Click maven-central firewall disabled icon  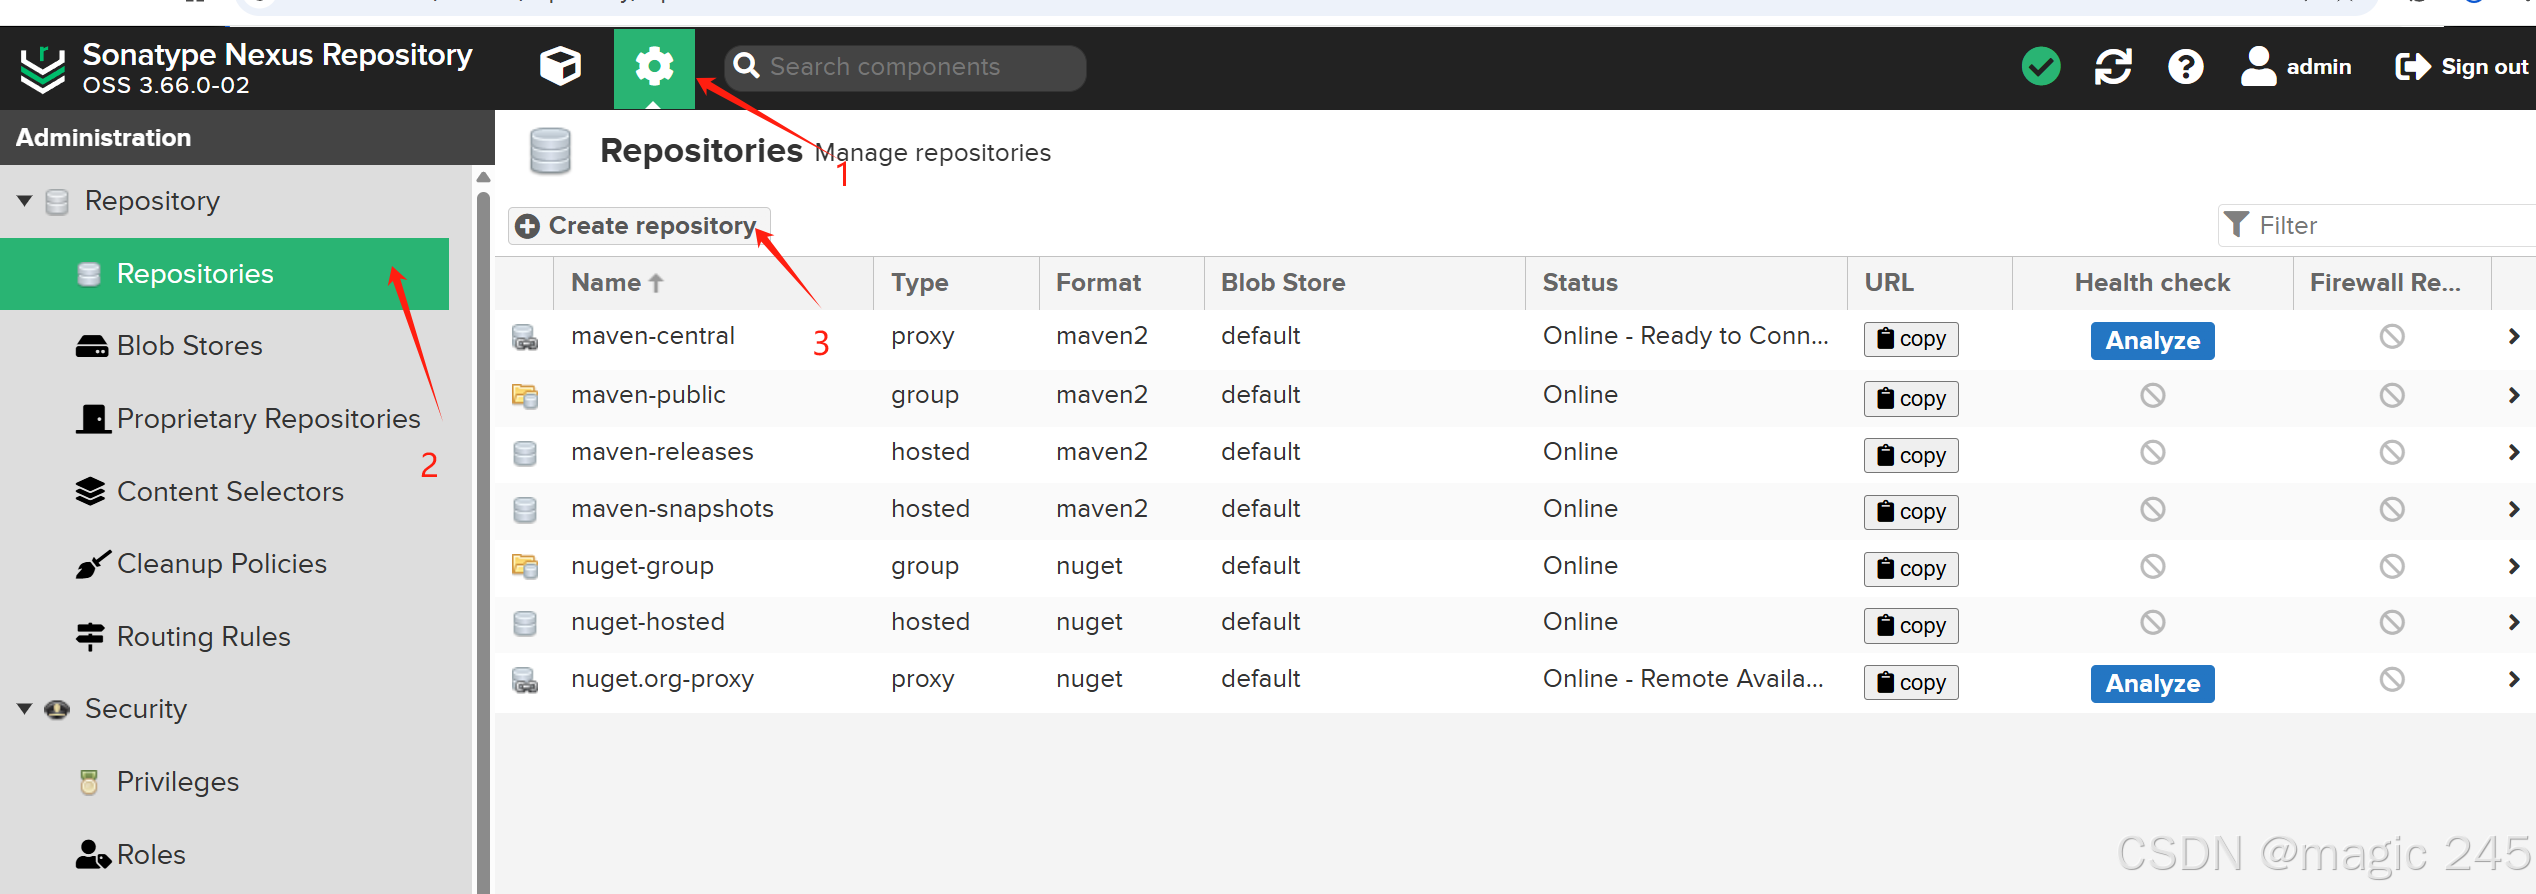click(x=2392, y=337)
